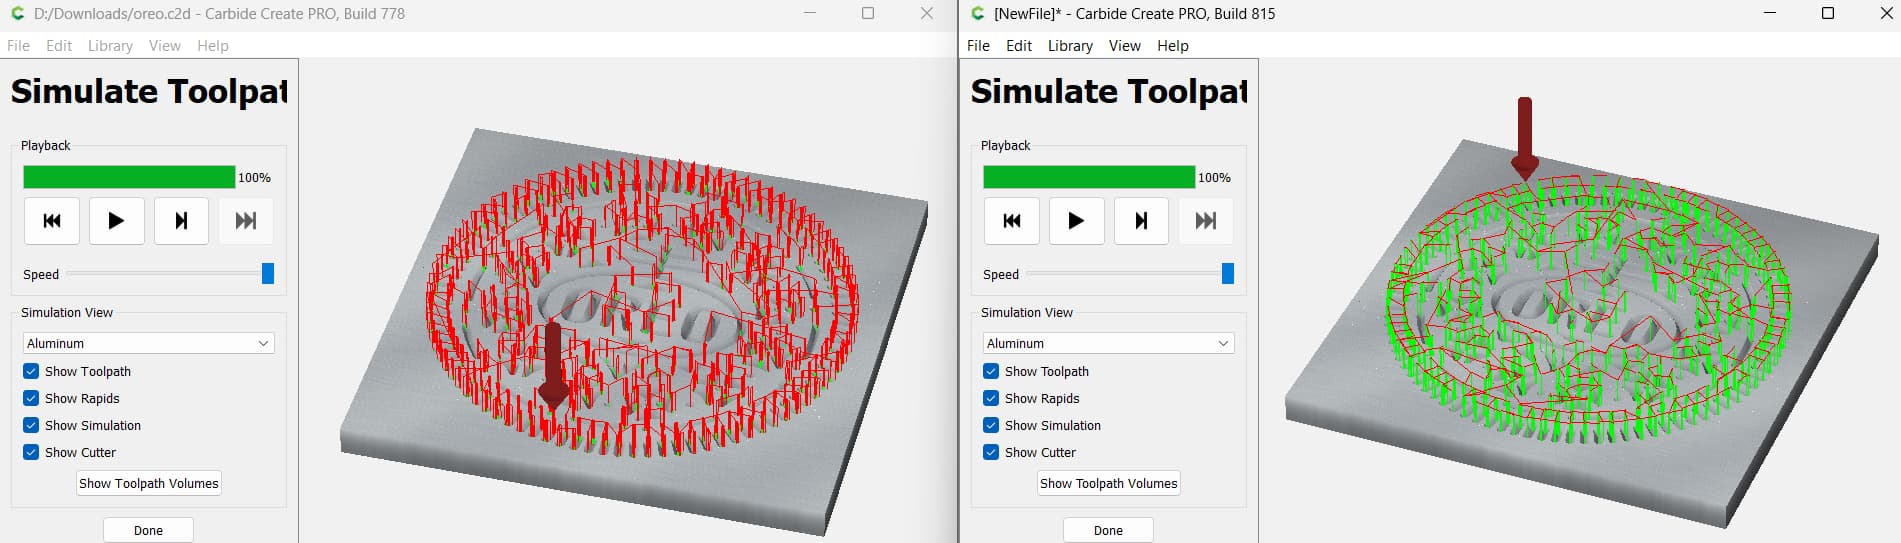Open Library menu in Build 815 window

point(1070,46)
